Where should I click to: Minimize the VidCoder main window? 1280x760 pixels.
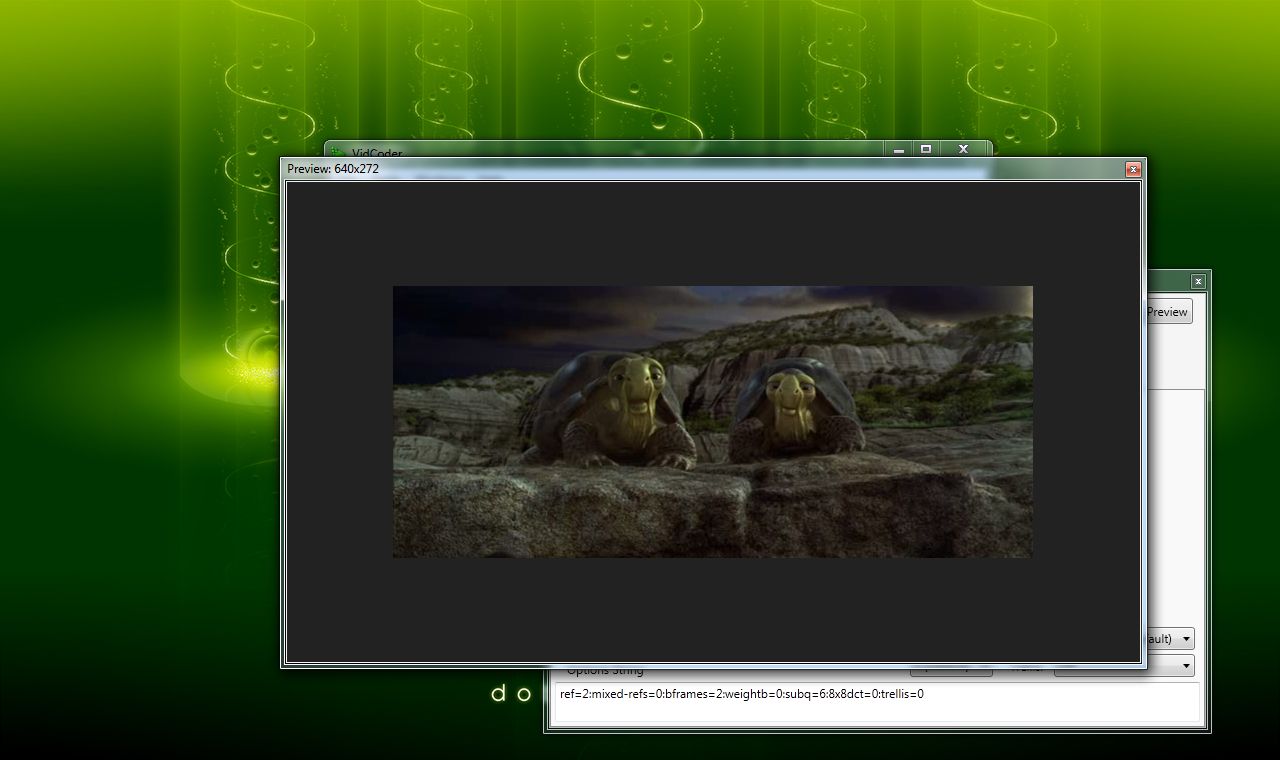(x=898, y=149)
